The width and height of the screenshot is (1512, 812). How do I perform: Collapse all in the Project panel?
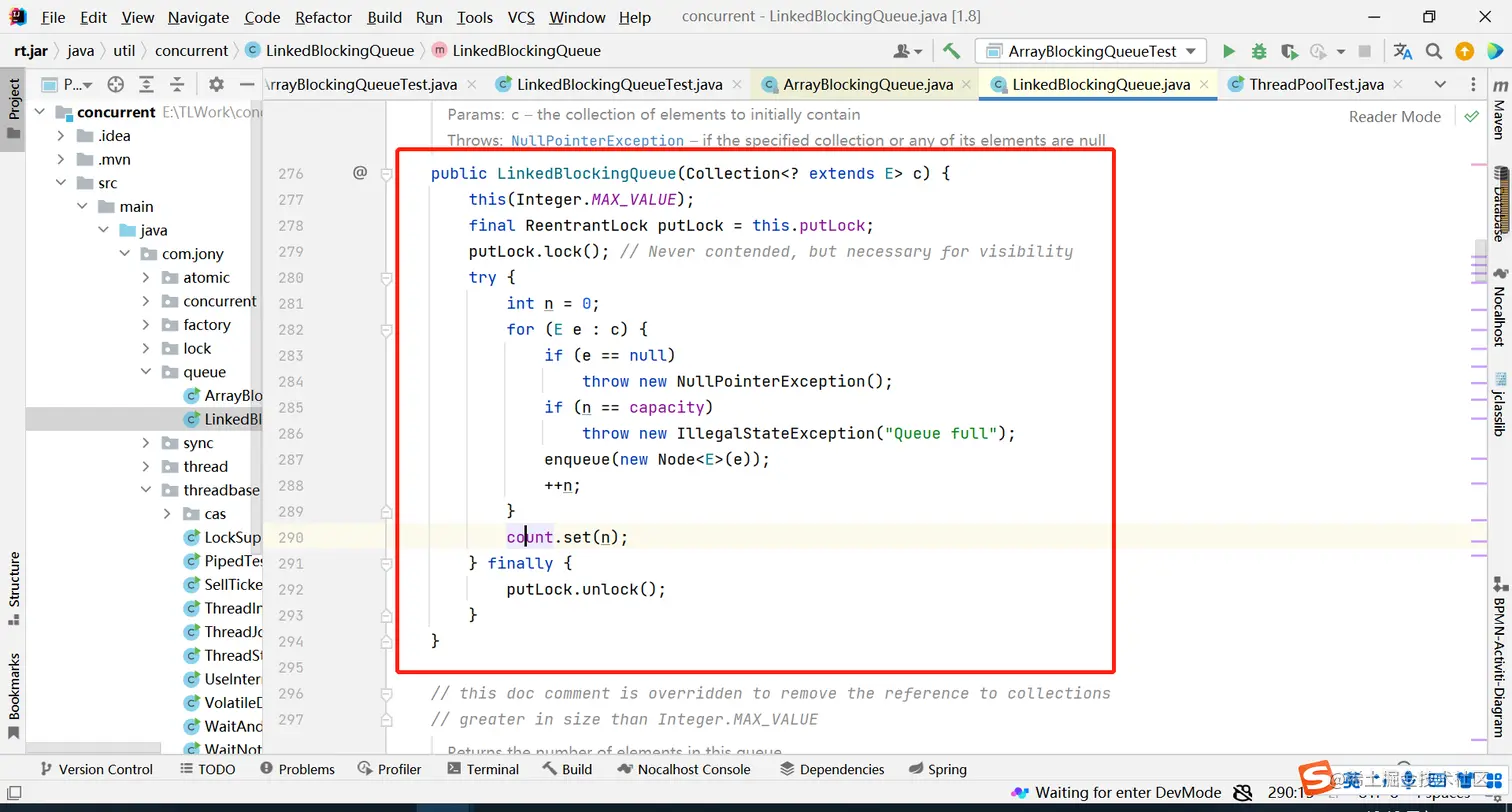coord(177,85)
